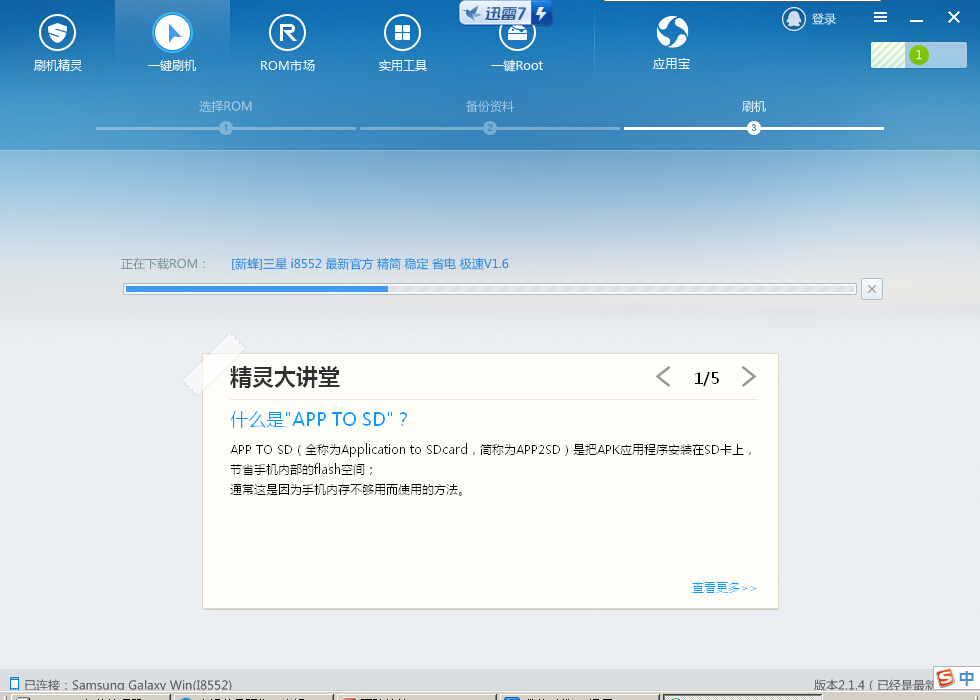Click the green download counter badge
This screenshot has height=700, width=980.
click(x=918, y=55)
